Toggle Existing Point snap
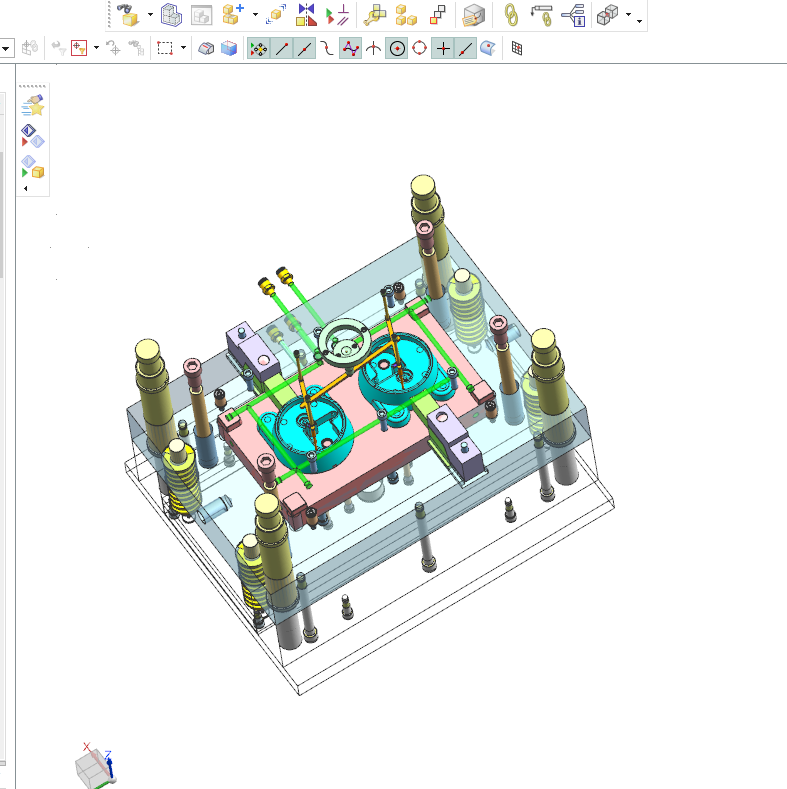Viewport: 787px width, 789px height. coord(443,48)
